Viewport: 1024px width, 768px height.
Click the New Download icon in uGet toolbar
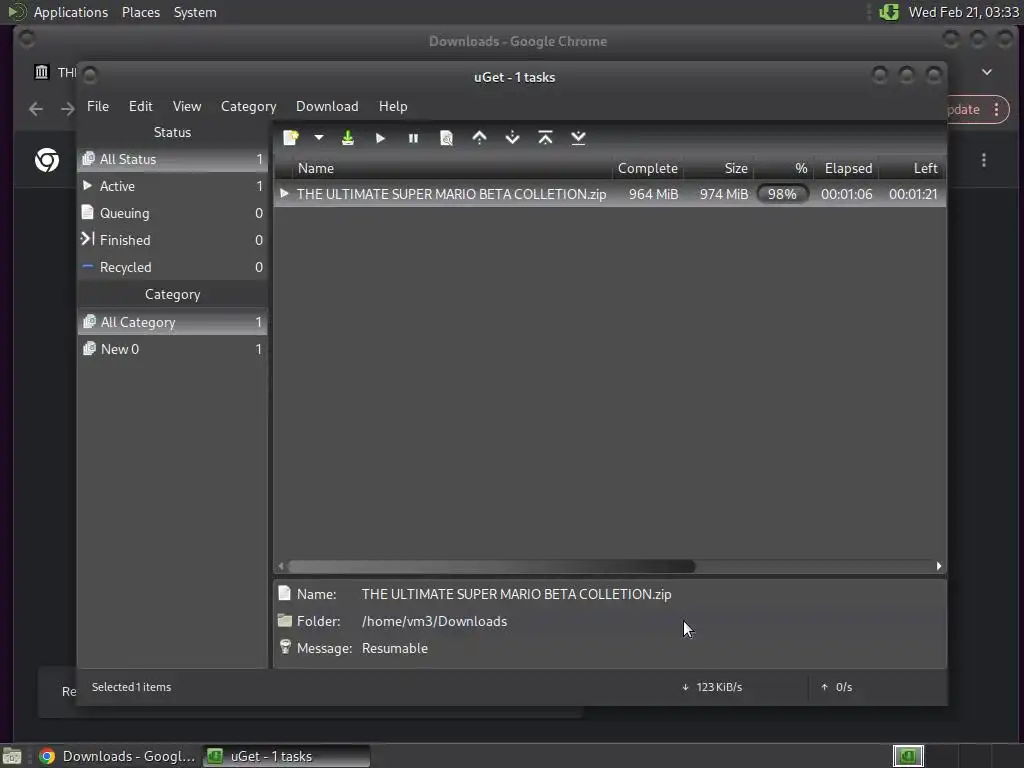tap(291, 138)
